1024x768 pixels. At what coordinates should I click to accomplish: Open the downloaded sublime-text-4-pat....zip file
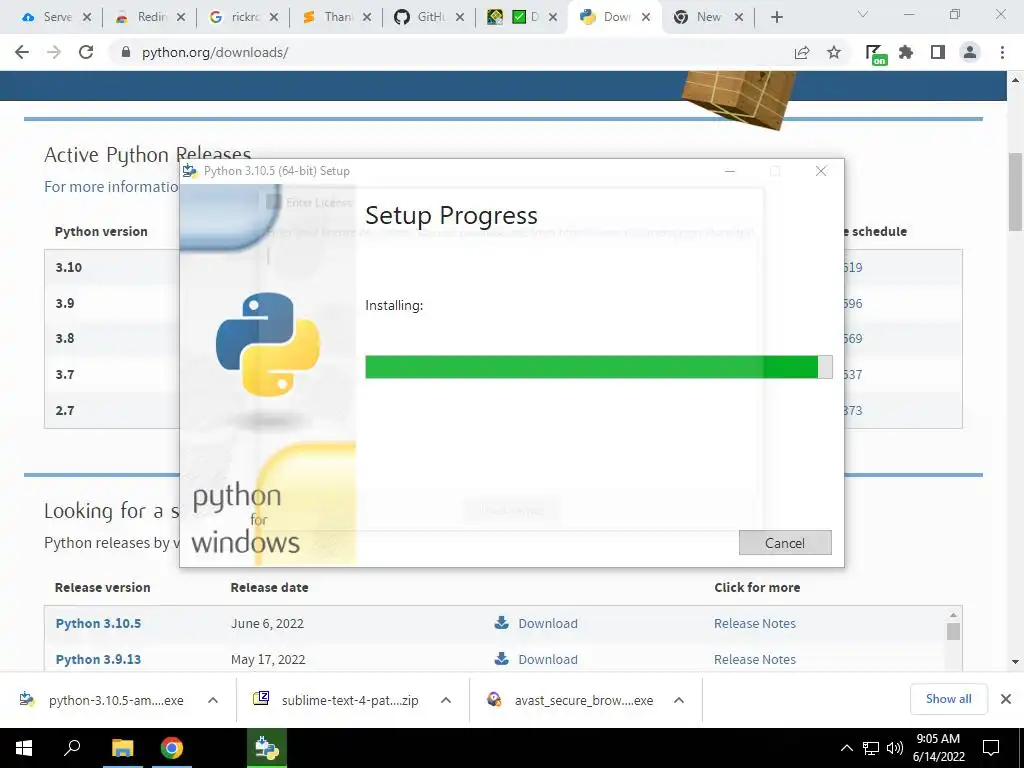[x=338, y=700]
